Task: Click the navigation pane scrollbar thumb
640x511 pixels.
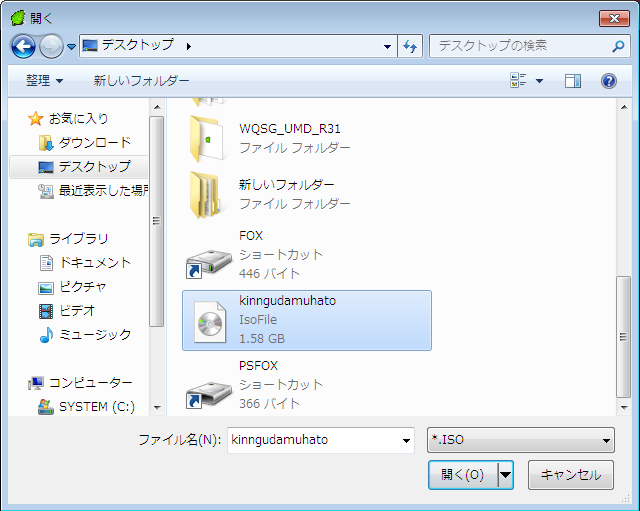Action: click(156, 221)
